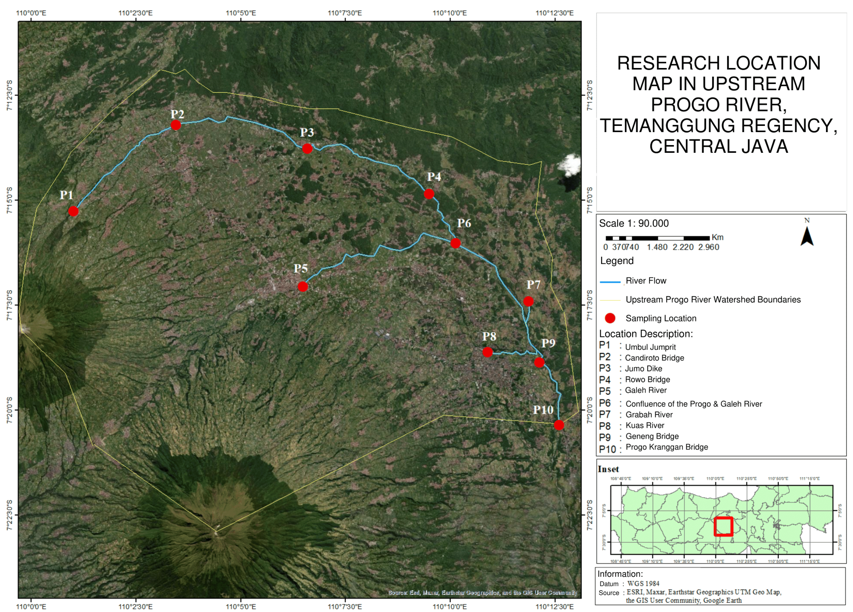Click the white cloud on the map
853x612 pixels.
569,165
